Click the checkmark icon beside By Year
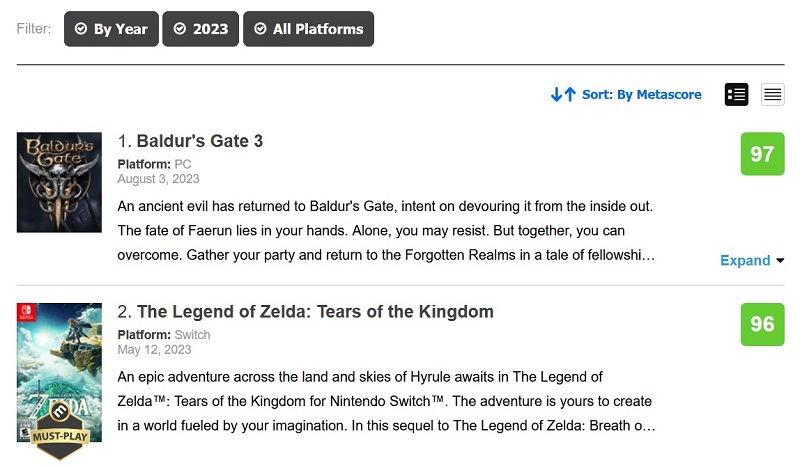 coord(81,29)
